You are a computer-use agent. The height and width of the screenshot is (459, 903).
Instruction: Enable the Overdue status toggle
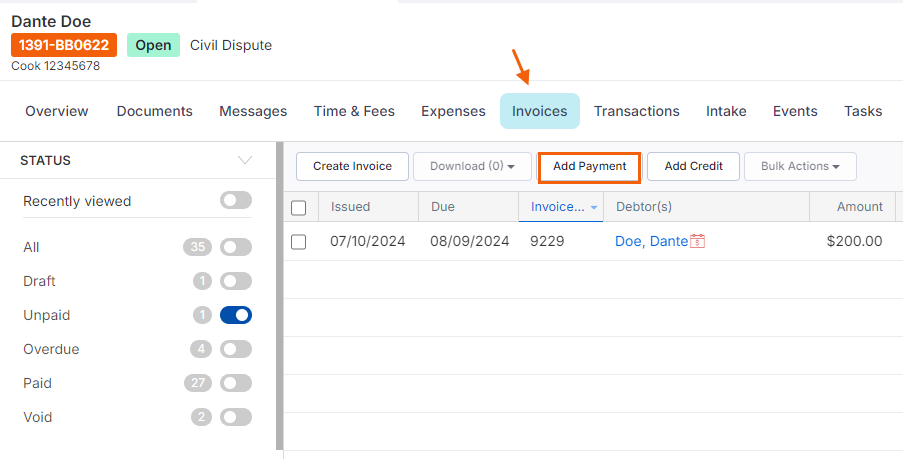point(236,349)
